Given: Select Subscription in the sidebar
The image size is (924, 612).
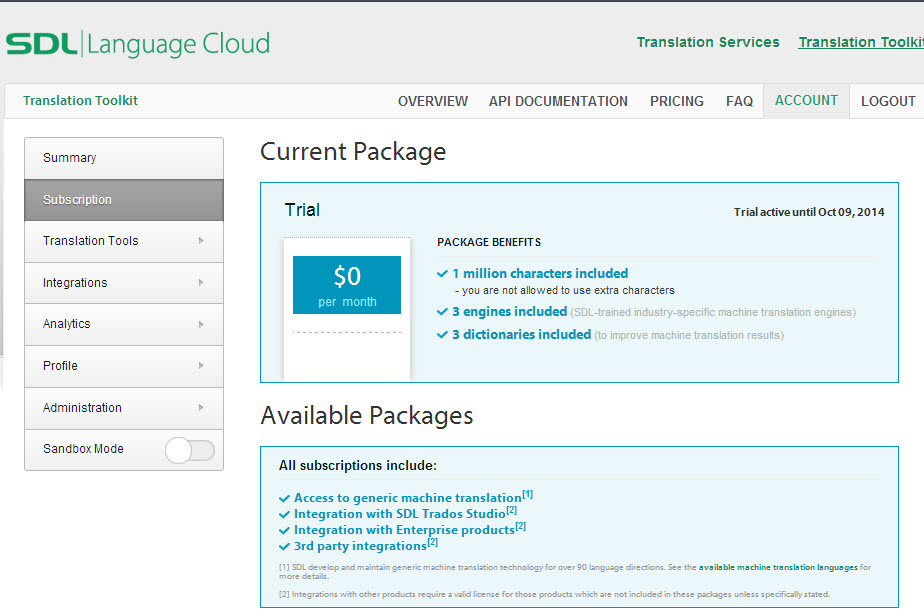Looking at the screenshot, I should tap(124, 200).
